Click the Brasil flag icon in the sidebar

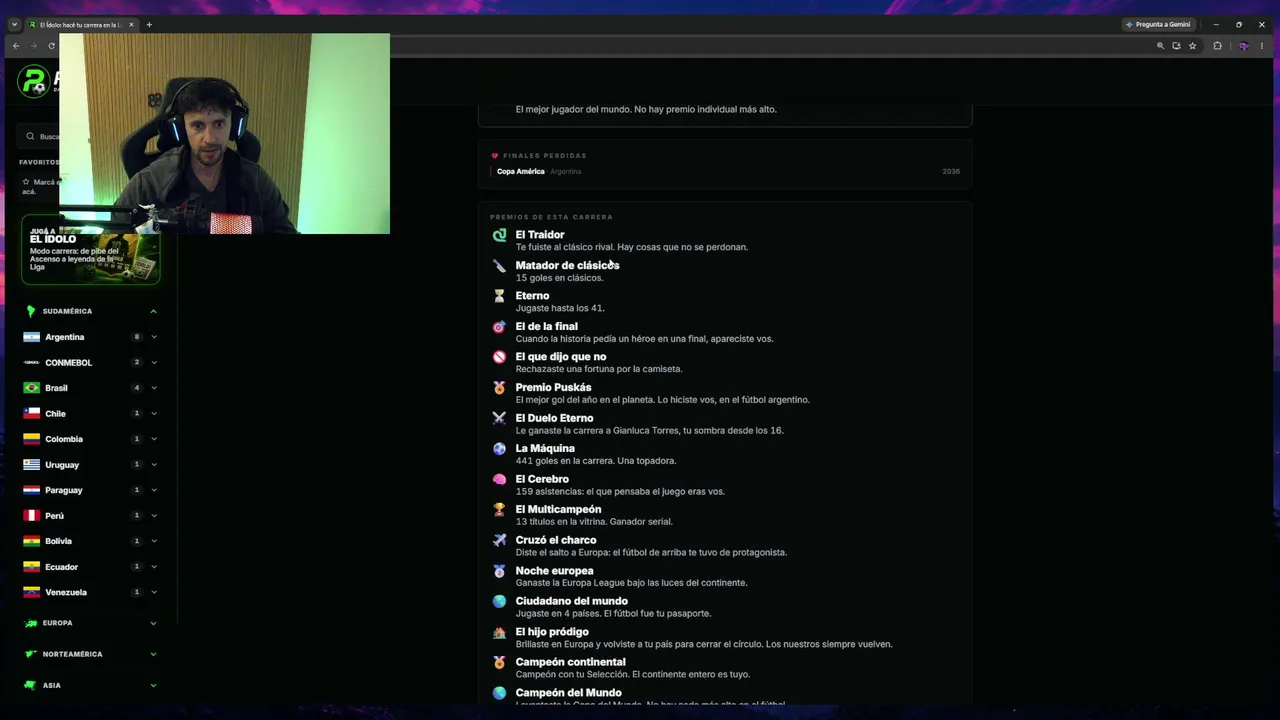tap(31, 388)
